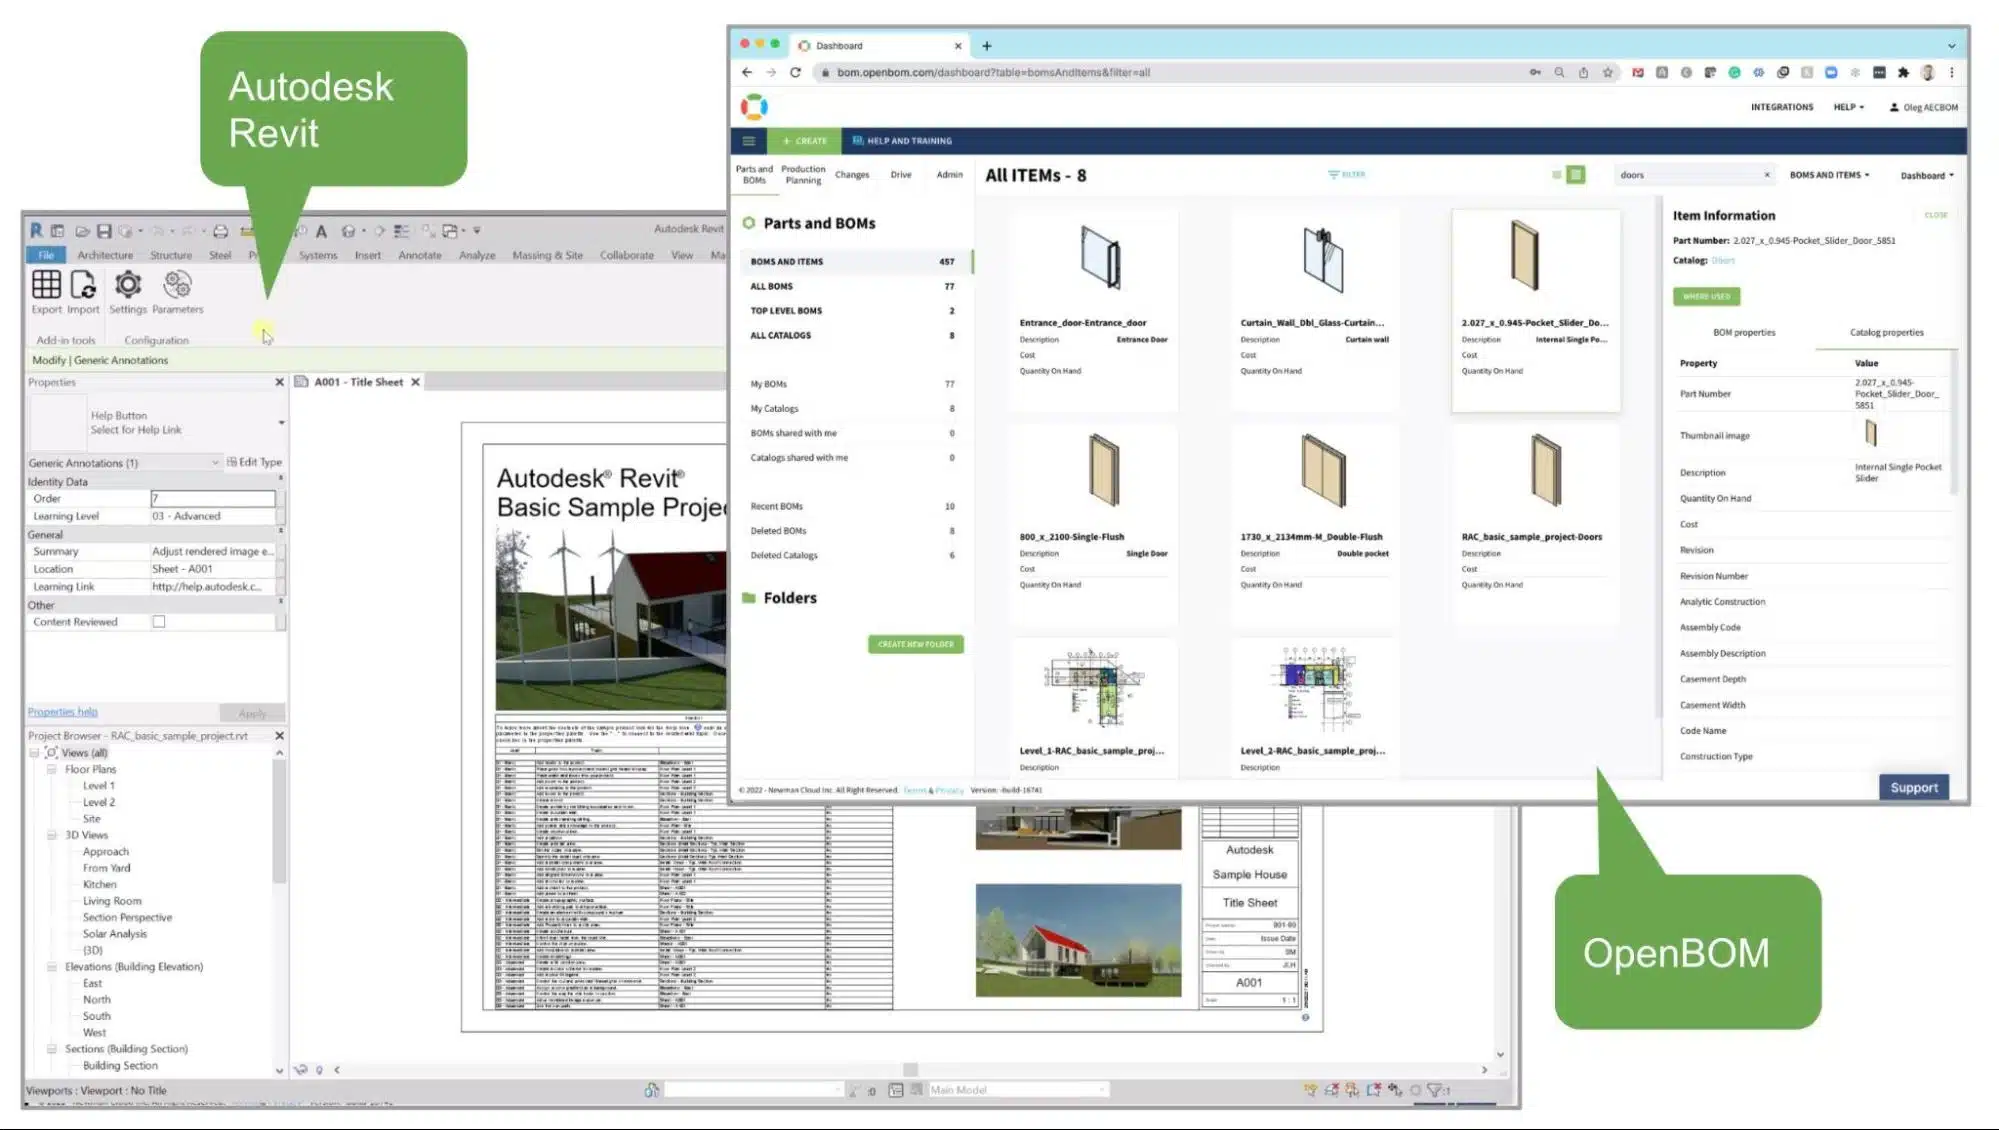1999x1130 pixels.
Task: Click the green CREATE button
Action: (x=805, y=141)
